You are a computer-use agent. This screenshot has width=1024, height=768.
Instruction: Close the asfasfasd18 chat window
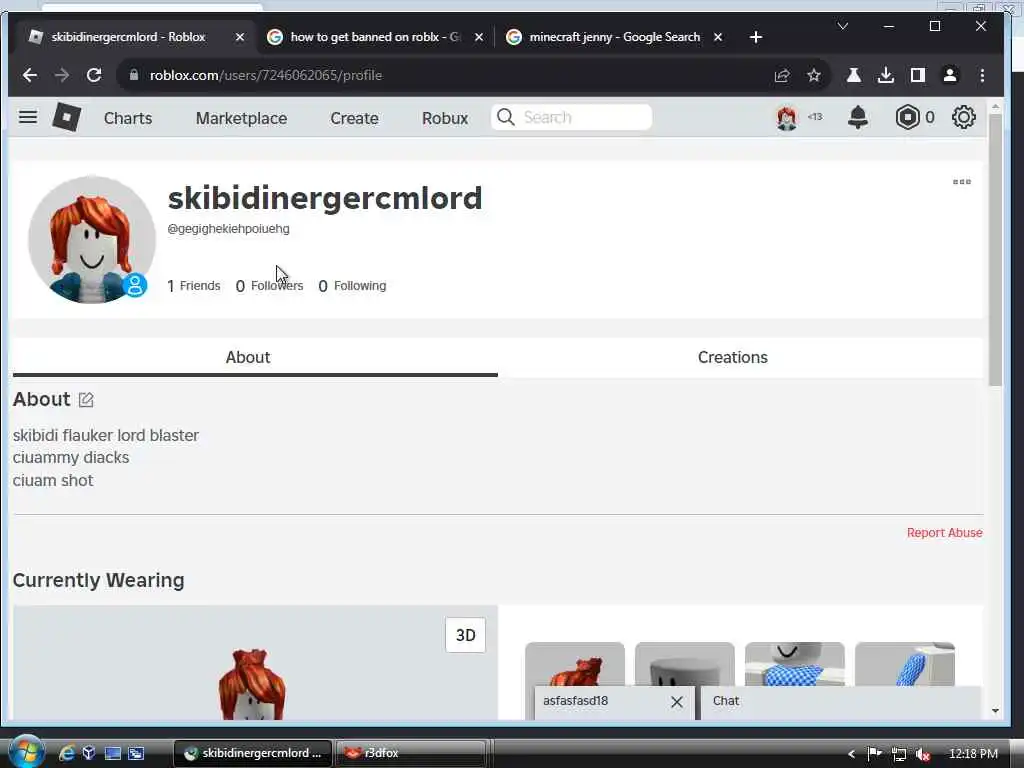[677, 702]
